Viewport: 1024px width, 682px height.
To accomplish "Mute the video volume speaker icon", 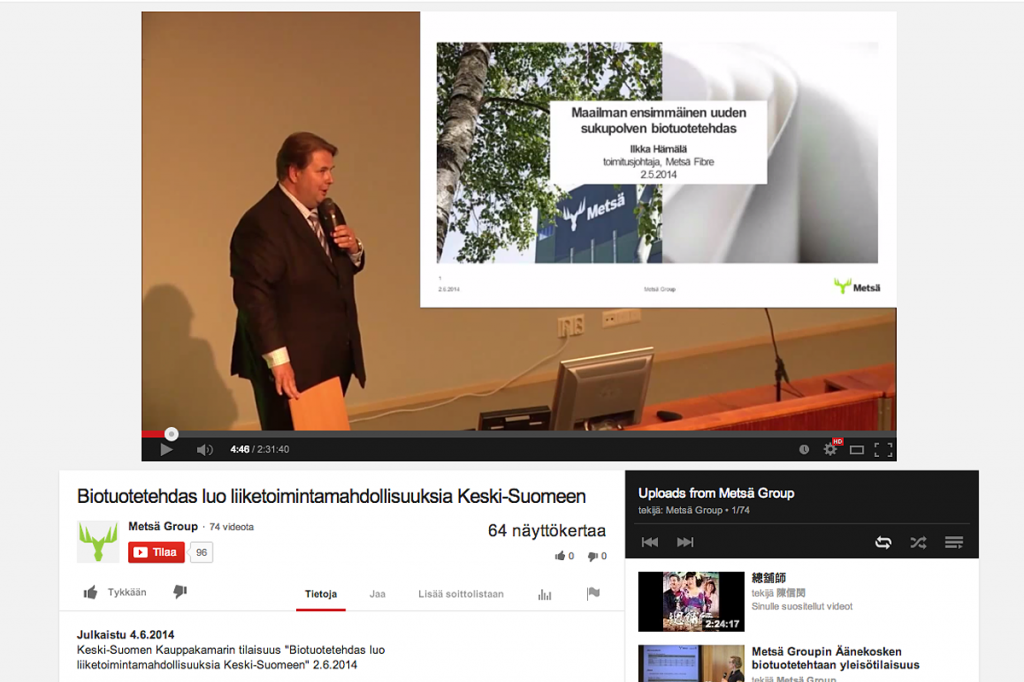I will pyautogui.click(x=204, y=449).
